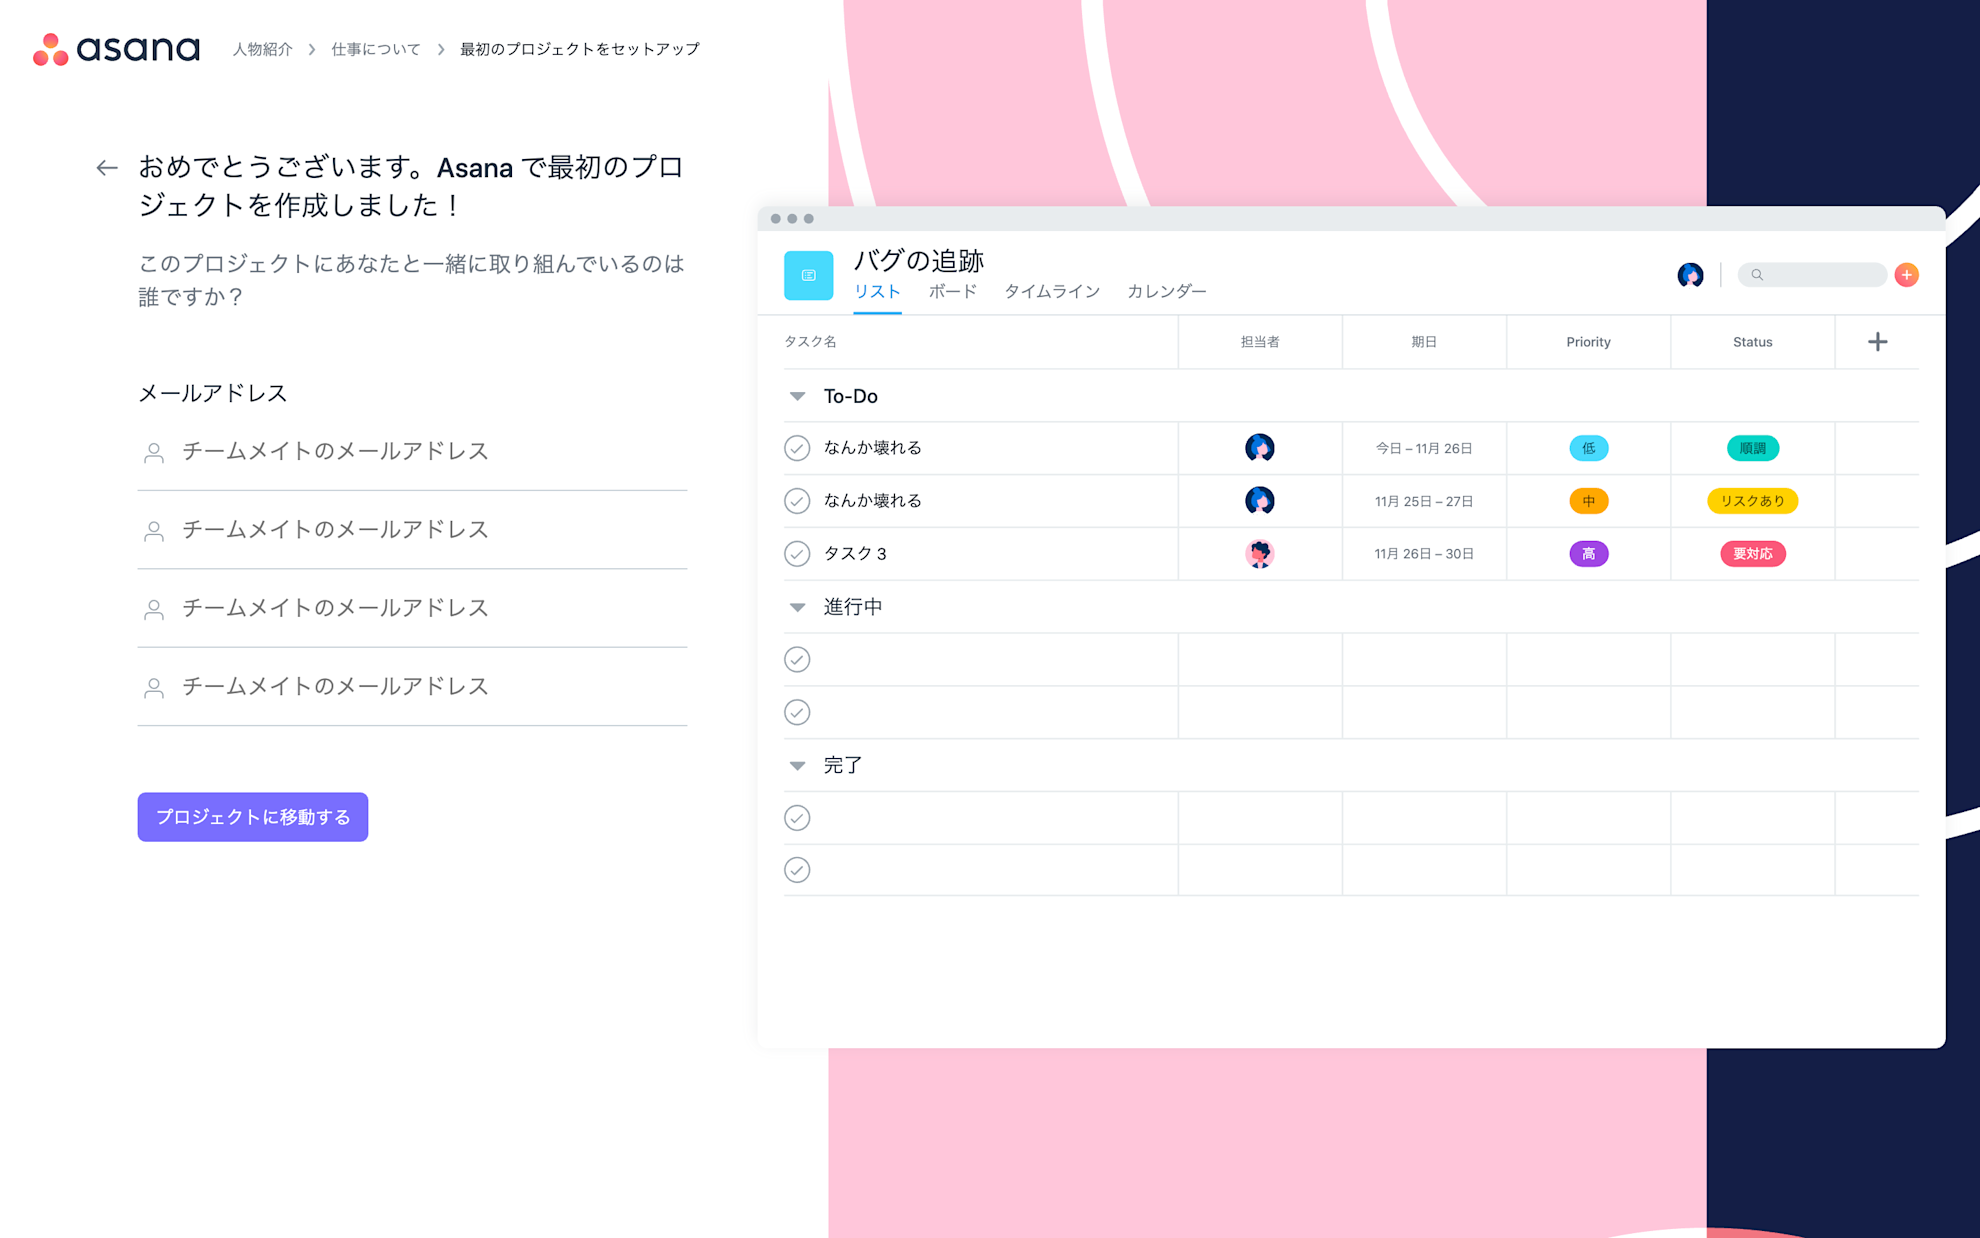Click the タスク 3 task name
Image resolution: width=1980 pixels, height=1238 pixels.
click(x=855, y=554)
